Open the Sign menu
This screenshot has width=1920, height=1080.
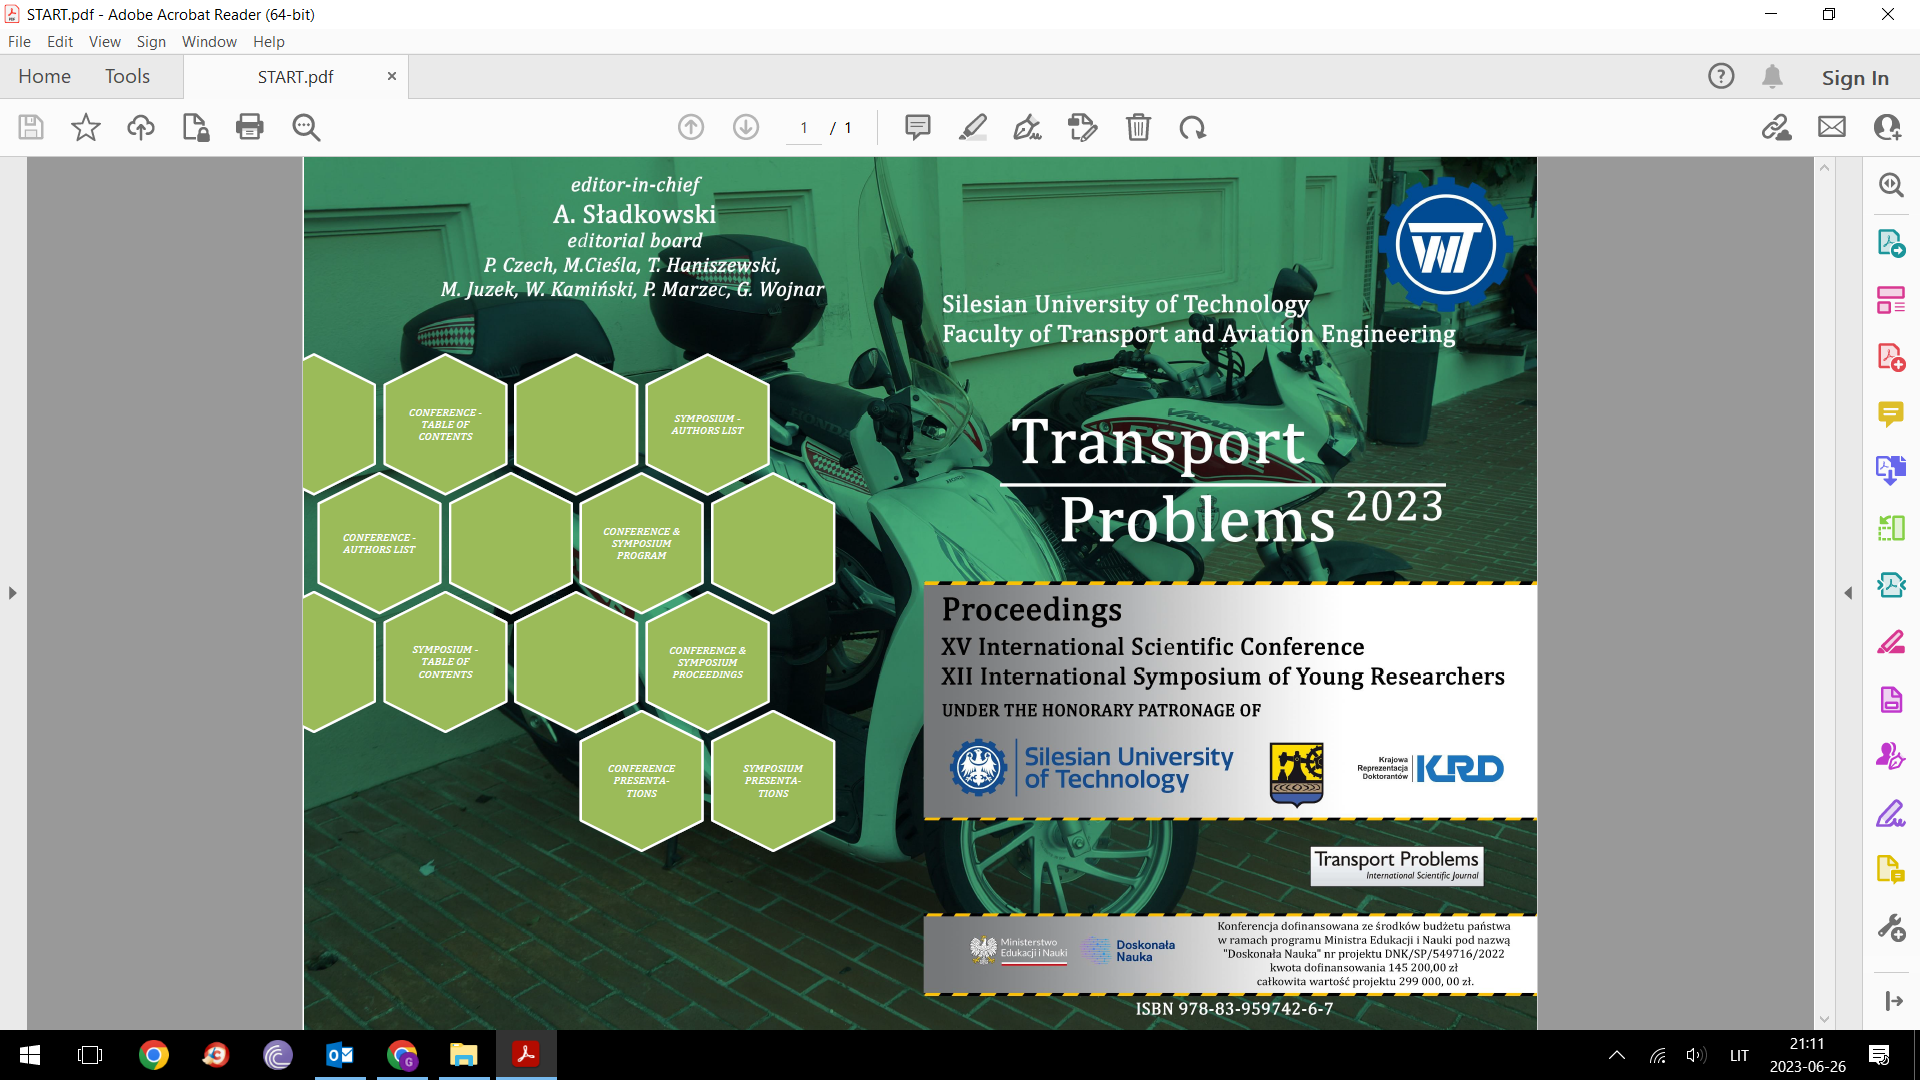pos(151,41)
